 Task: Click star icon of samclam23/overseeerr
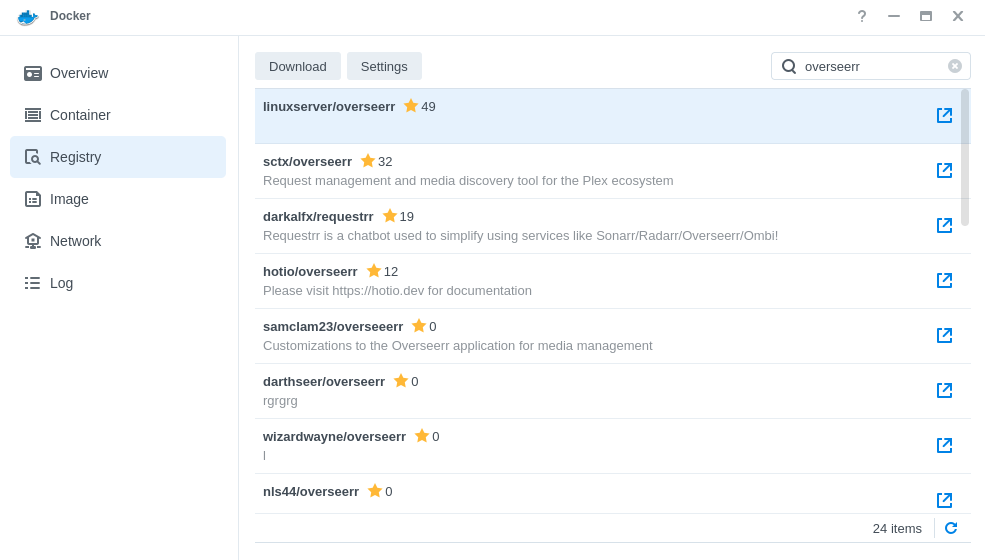pos(419,326)
